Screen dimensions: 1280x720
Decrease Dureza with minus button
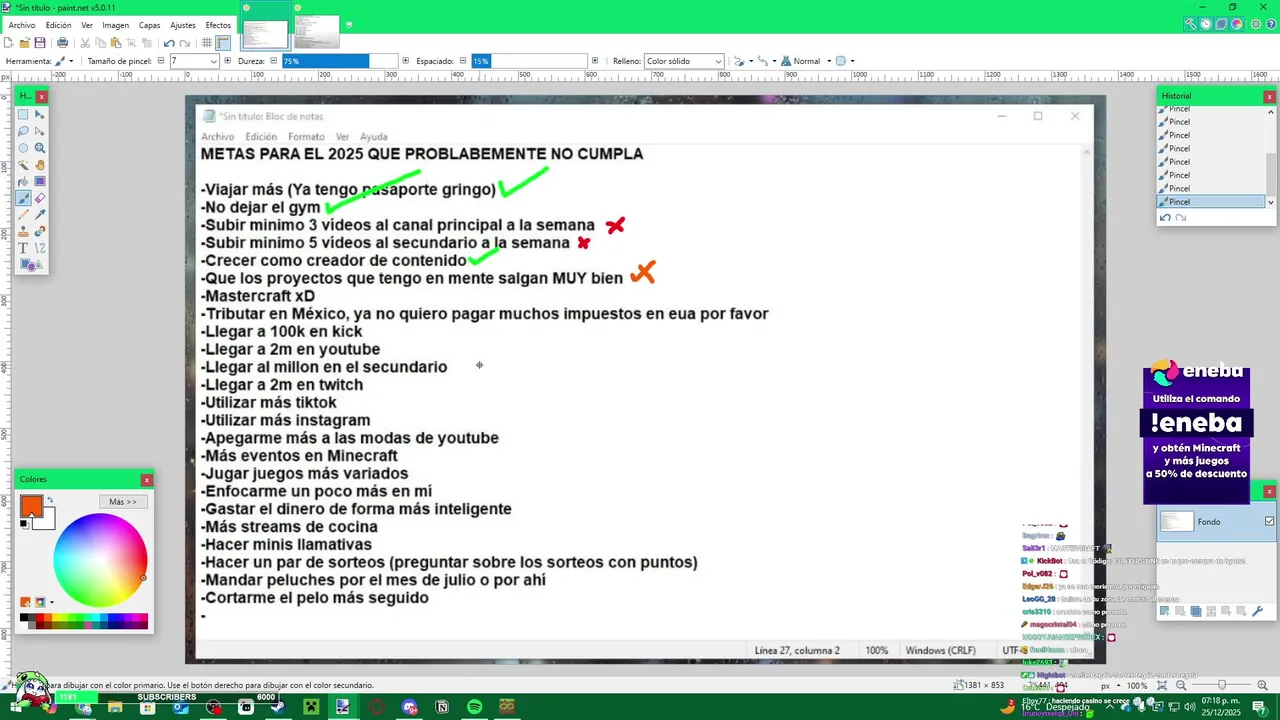pos(274,61)
